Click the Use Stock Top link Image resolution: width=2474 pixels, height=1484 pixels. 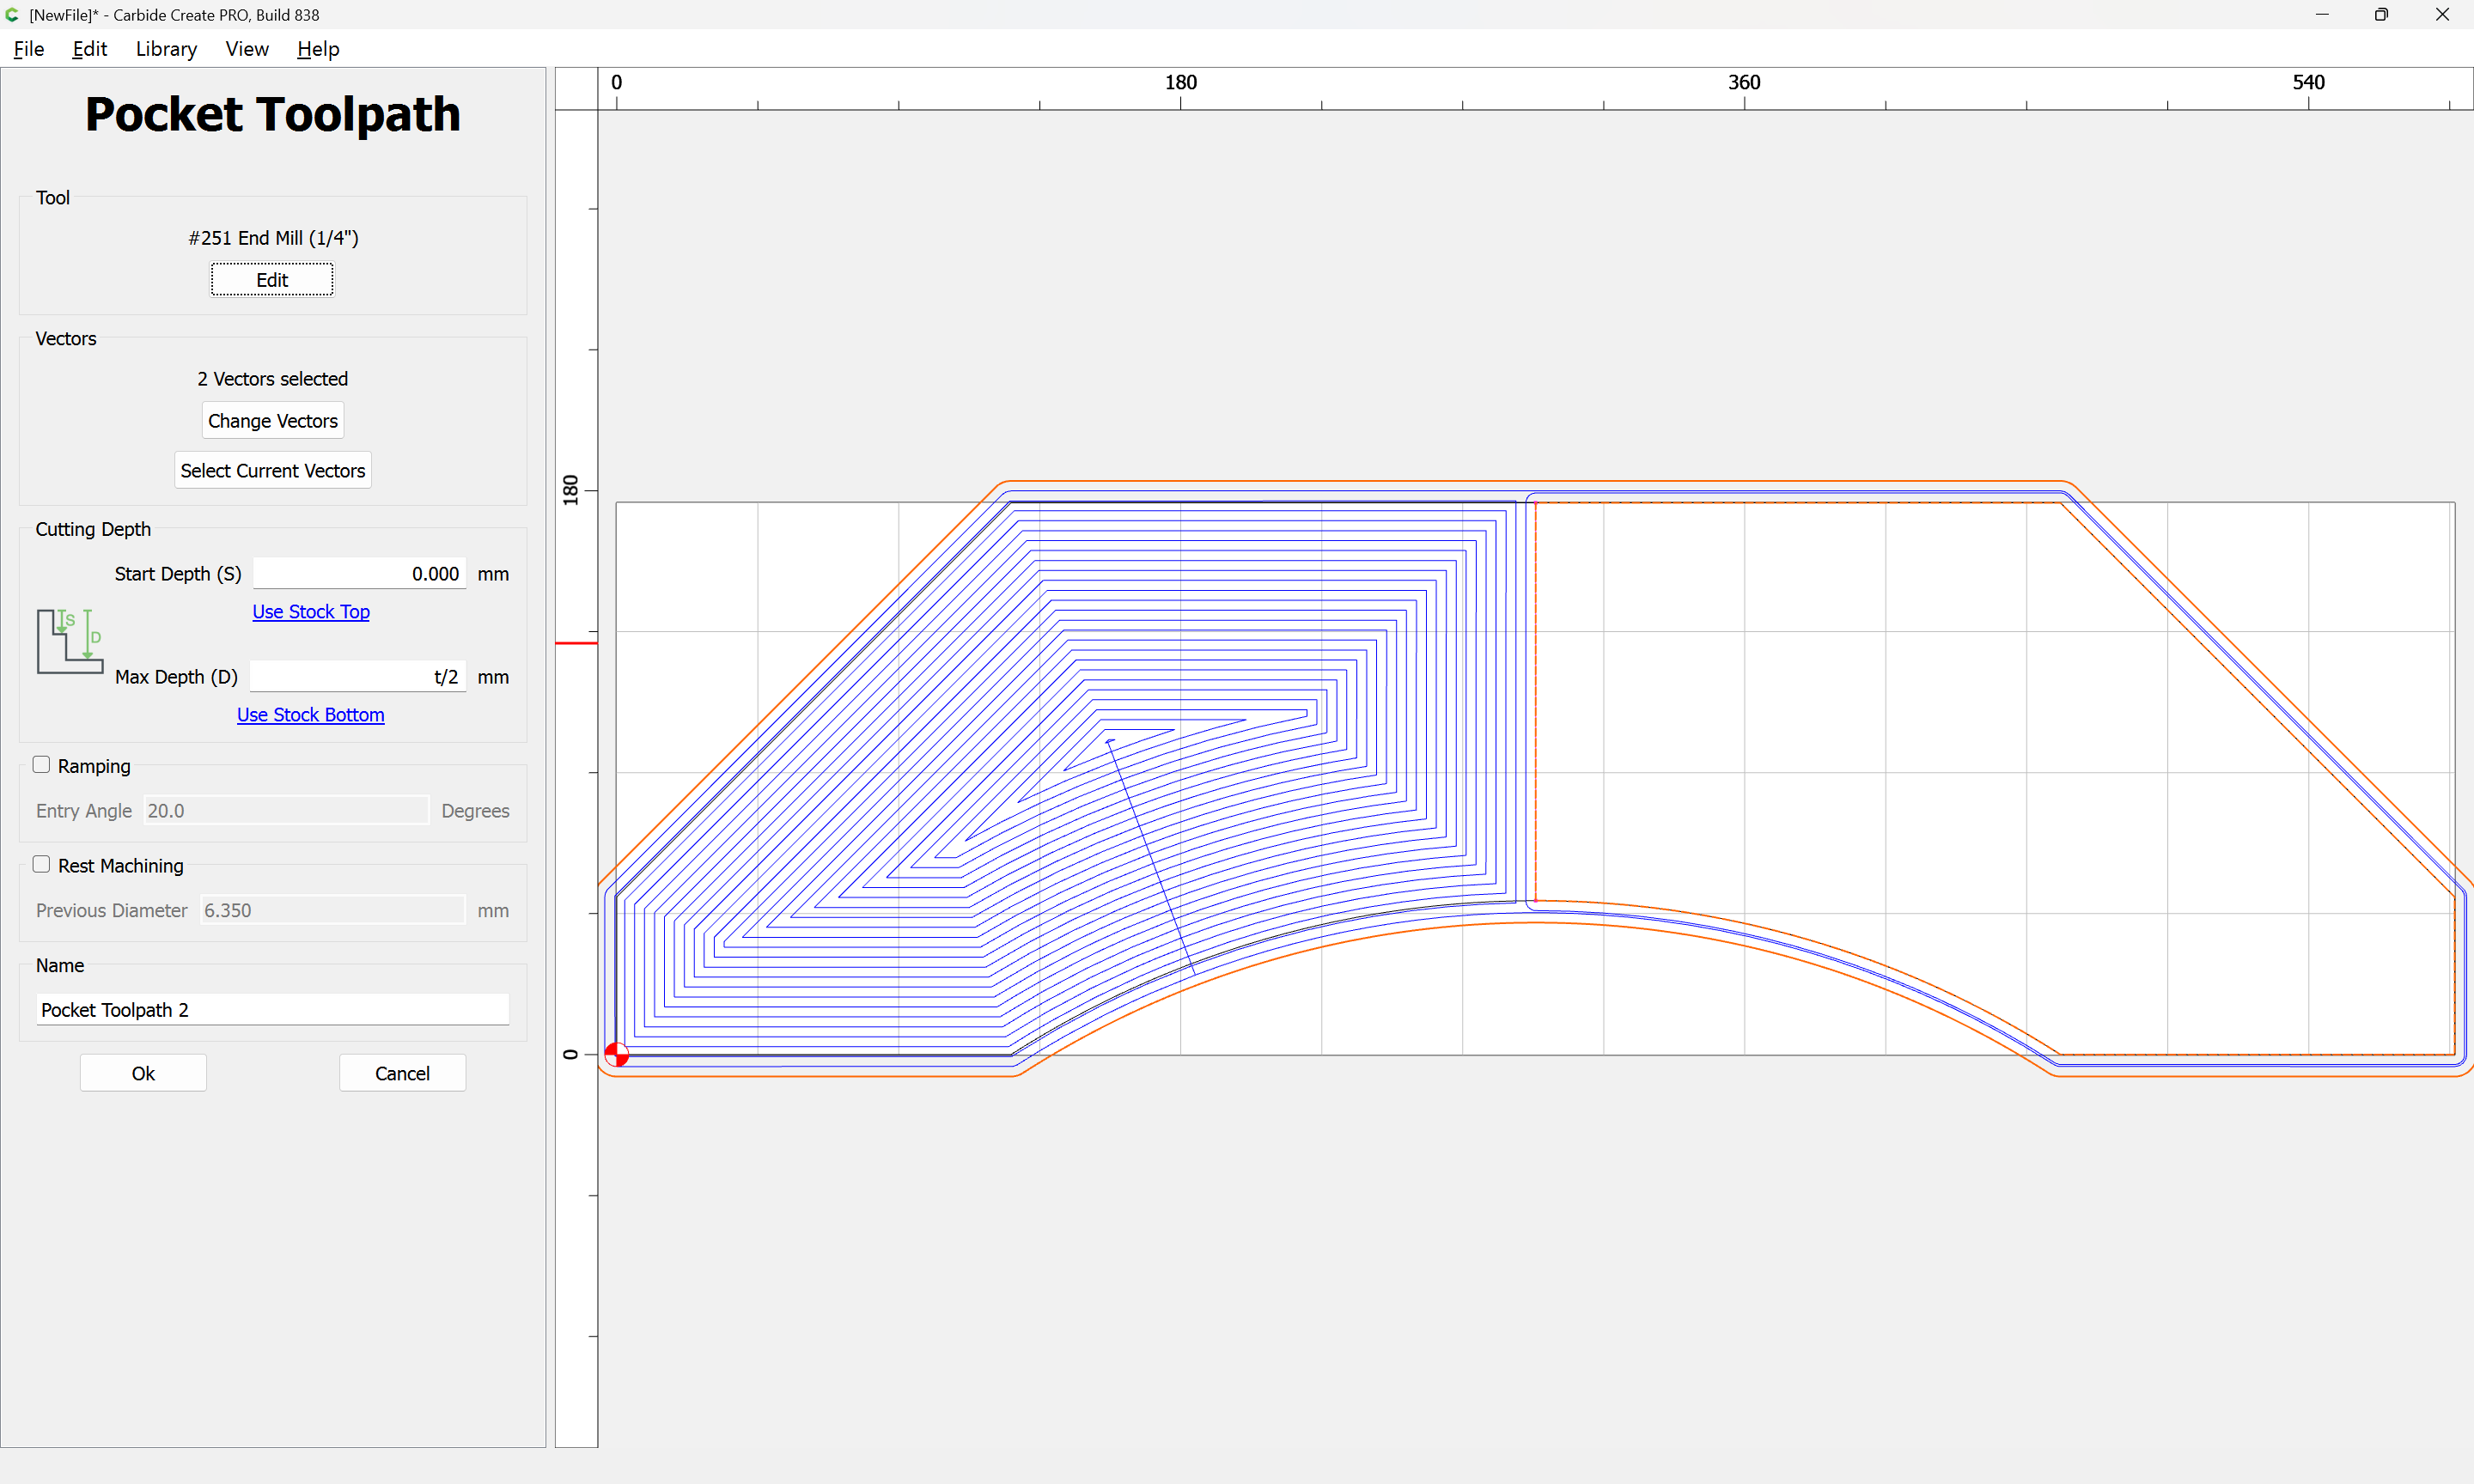point(310,612)
